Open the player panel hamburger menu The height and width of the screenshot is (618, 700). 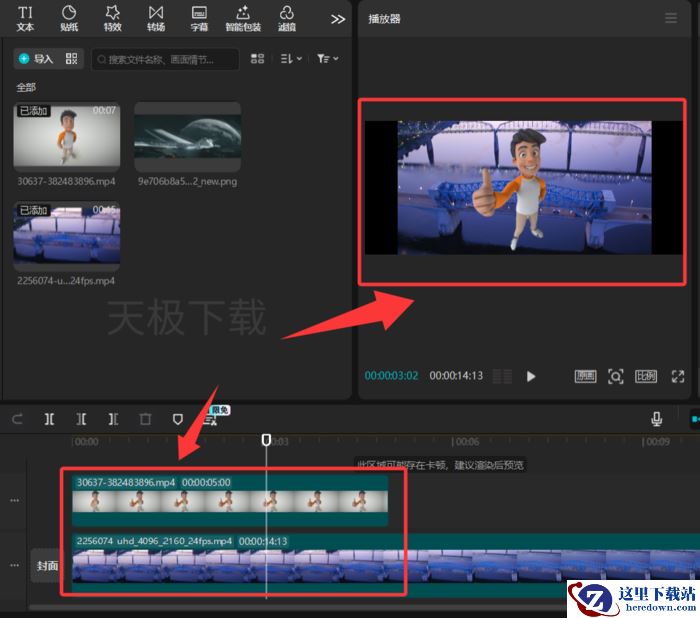tap(671, 18)
